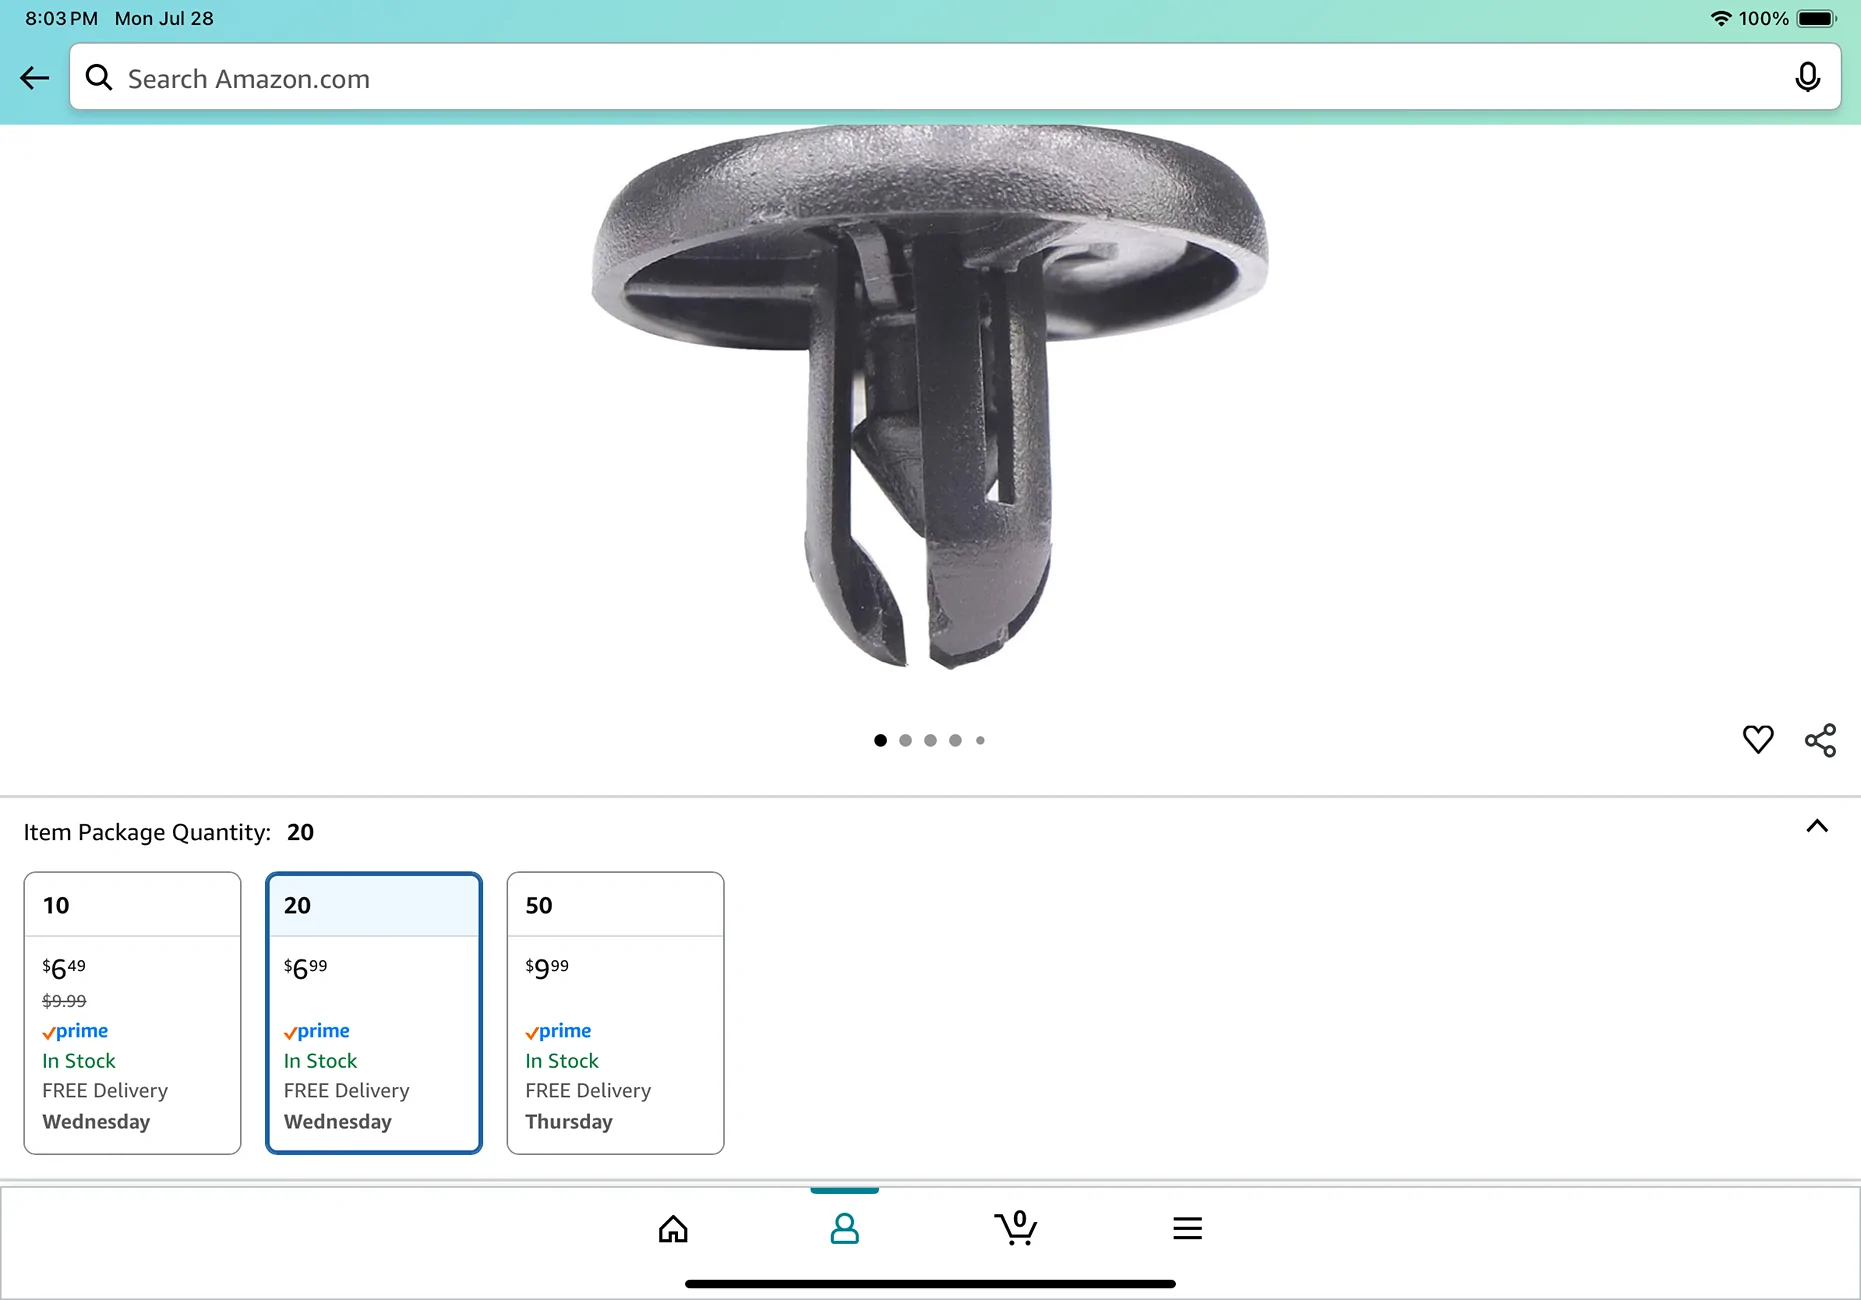Tap the $9.99 price in 50 pack
This screenshot has height=1300, width=1861.
coord(547,968)
